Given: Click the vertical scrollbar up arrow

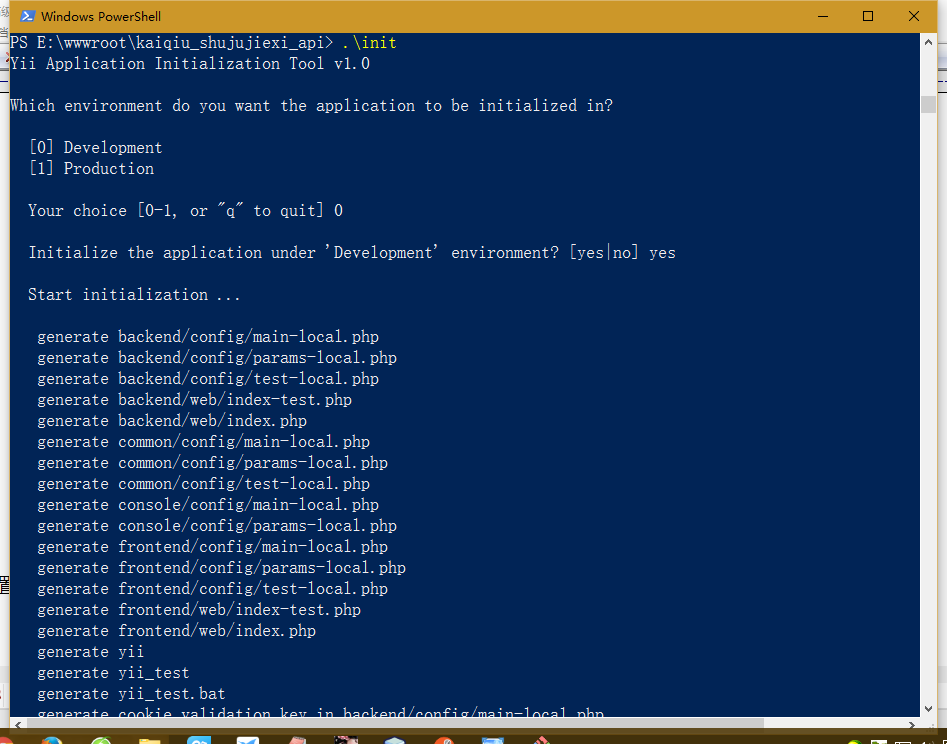Looking at the screenshot, I should [928, 43].
